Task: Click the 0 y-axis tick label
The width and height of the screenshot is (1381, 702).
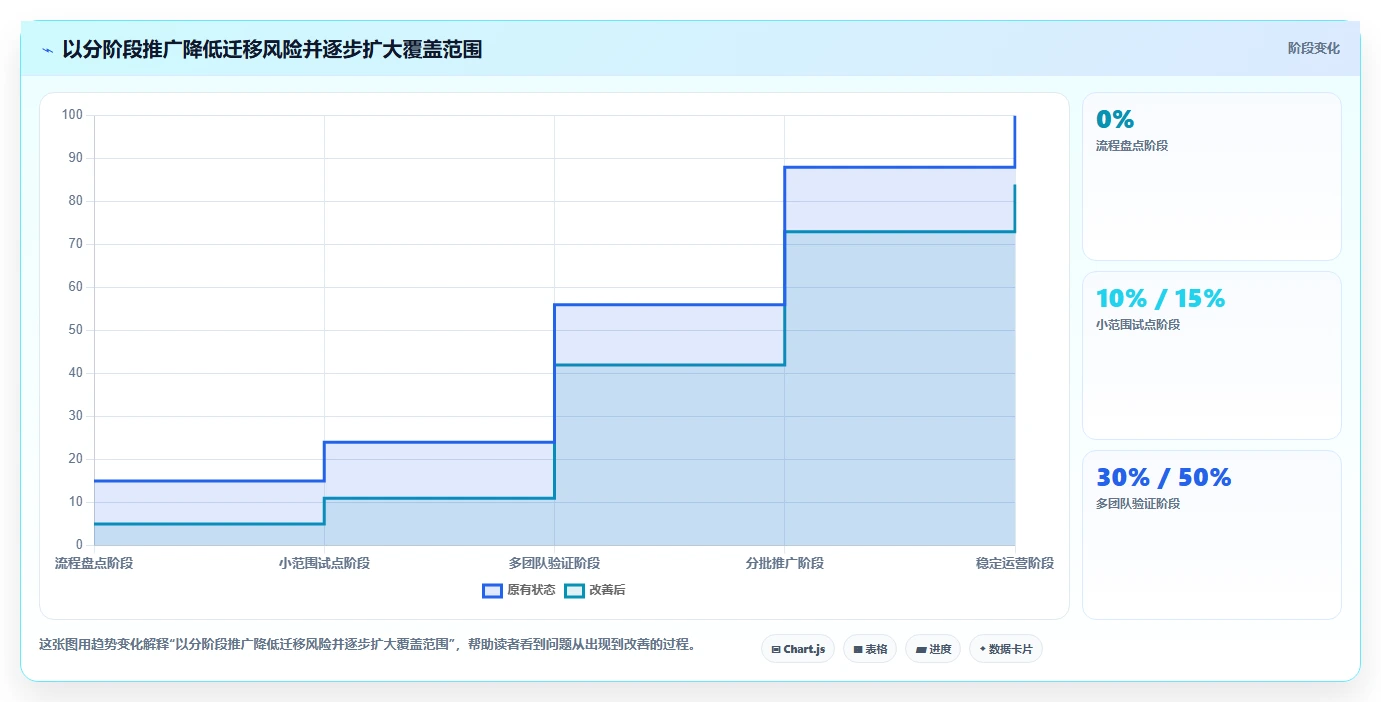Action: (79, 545)
